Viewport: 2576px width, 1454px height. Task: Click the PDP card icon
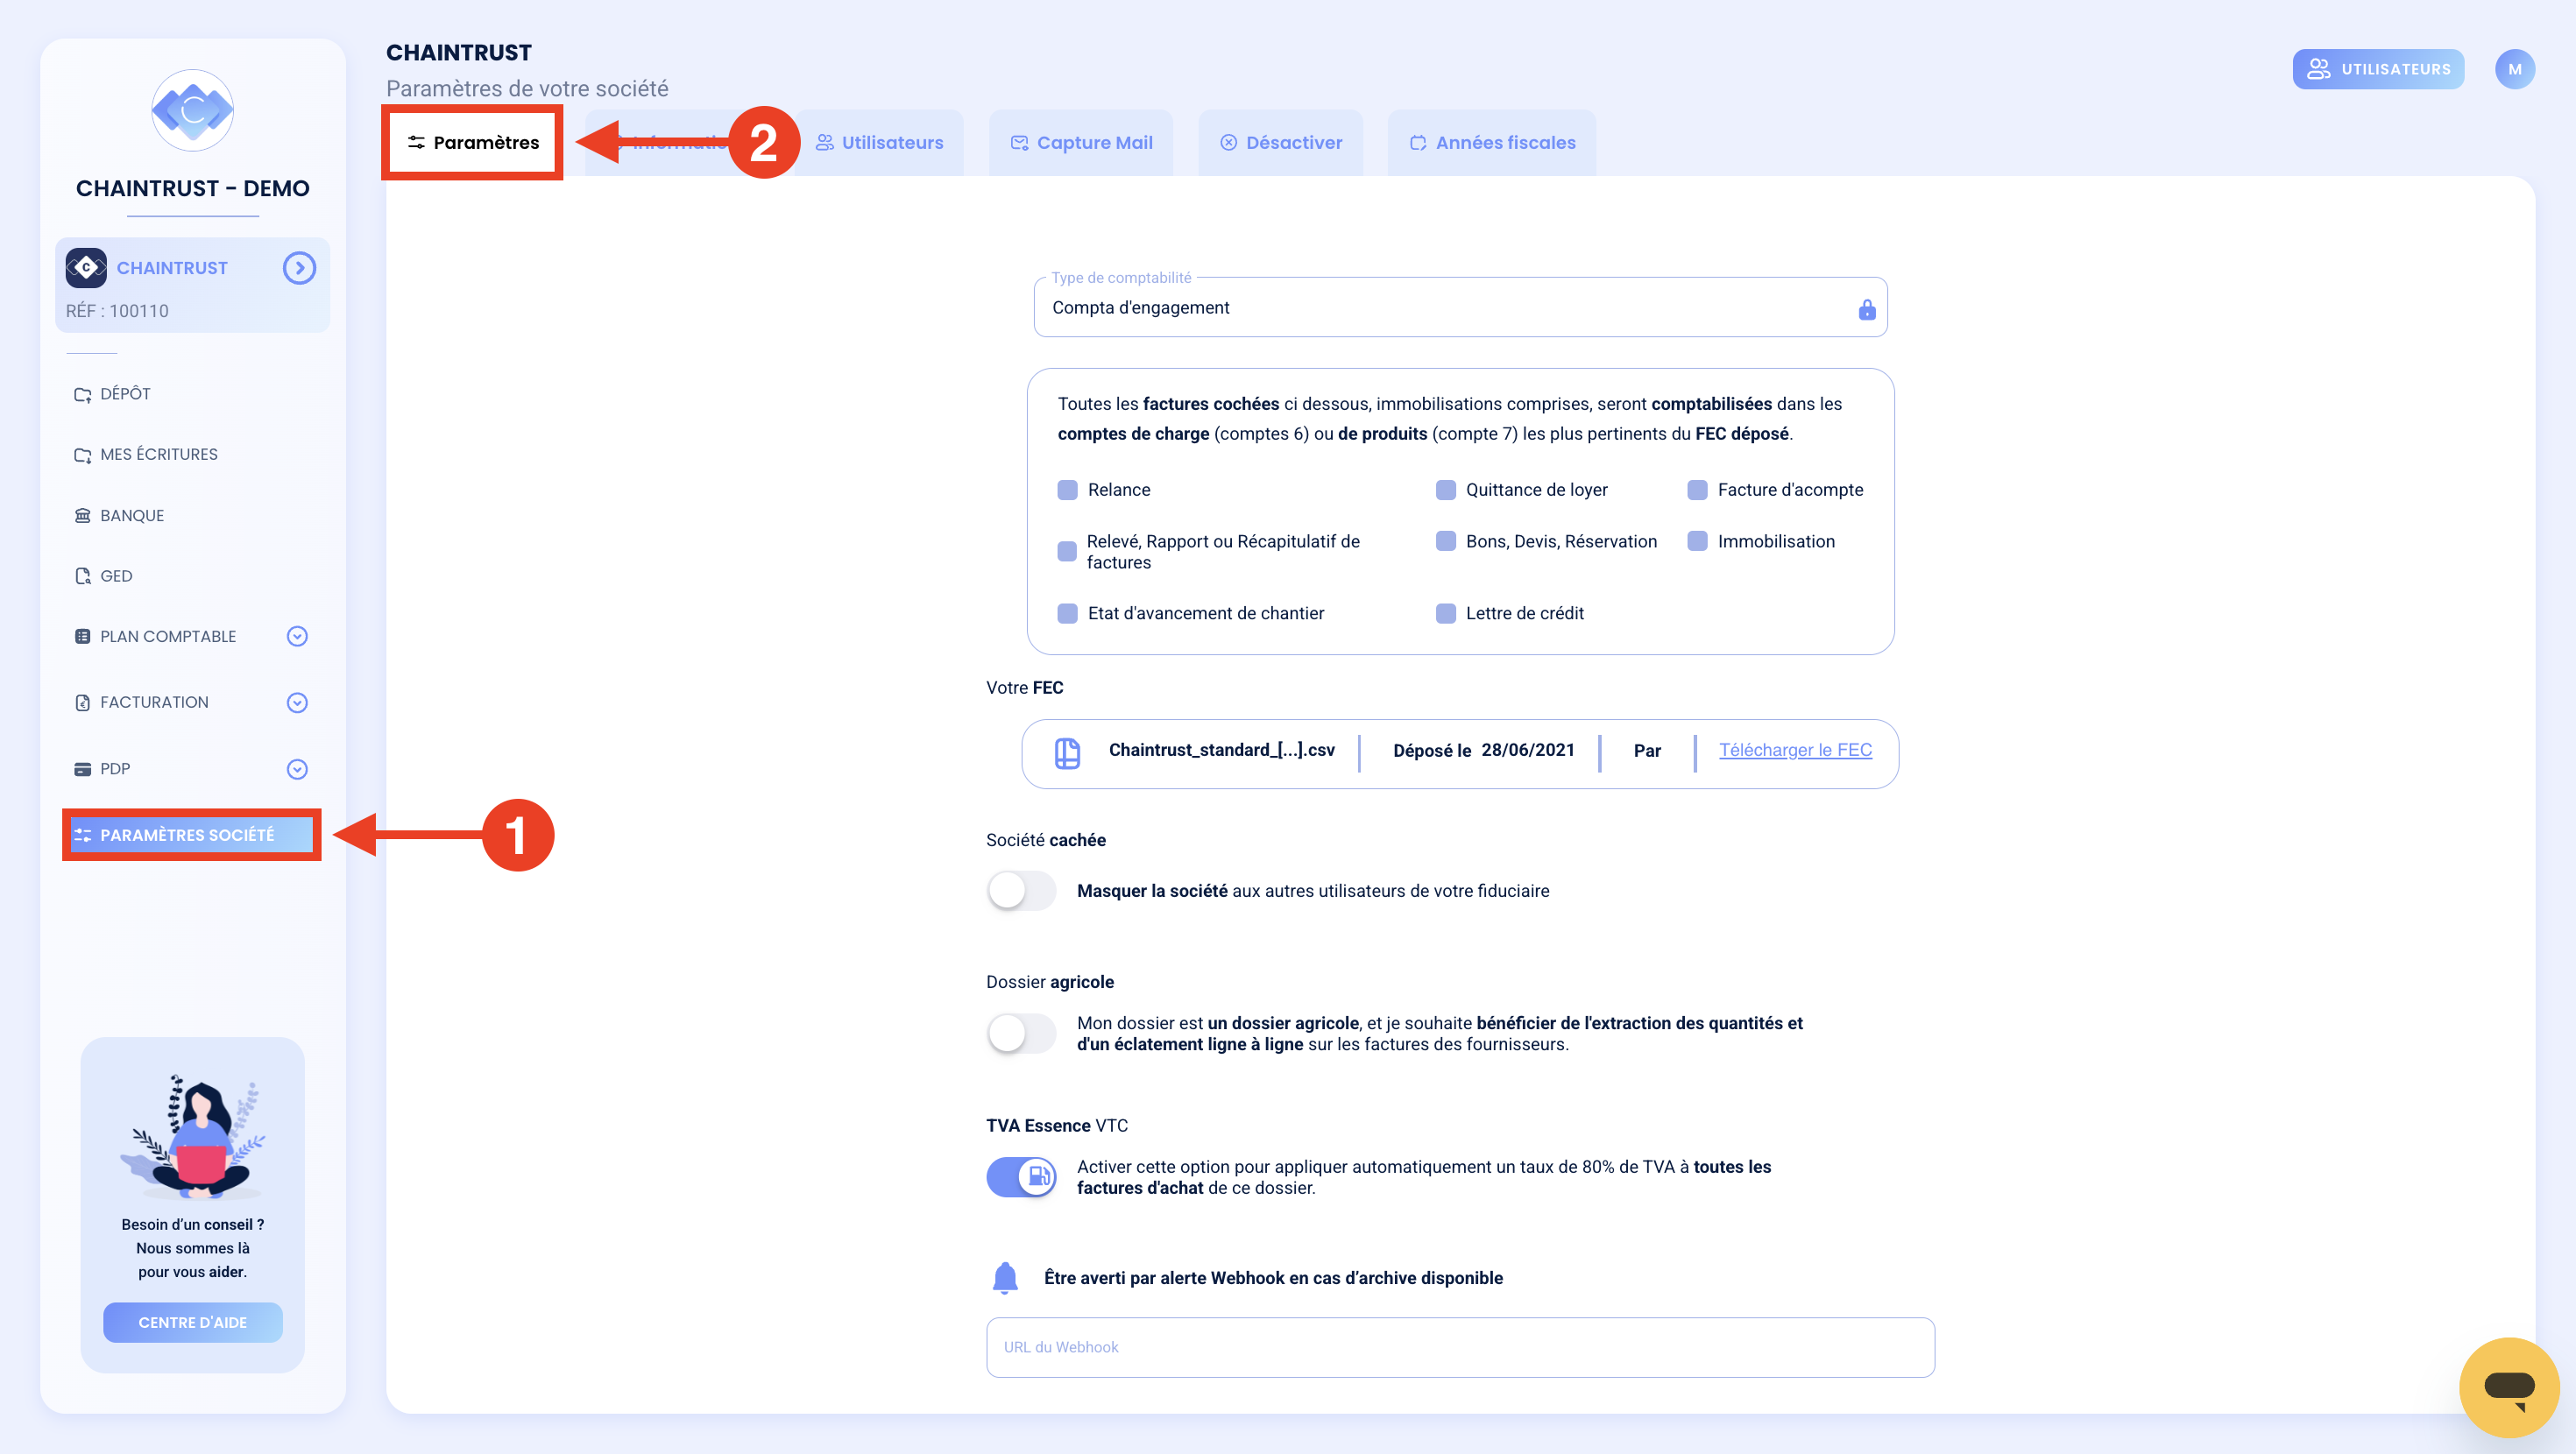click(x=83, y=769)
